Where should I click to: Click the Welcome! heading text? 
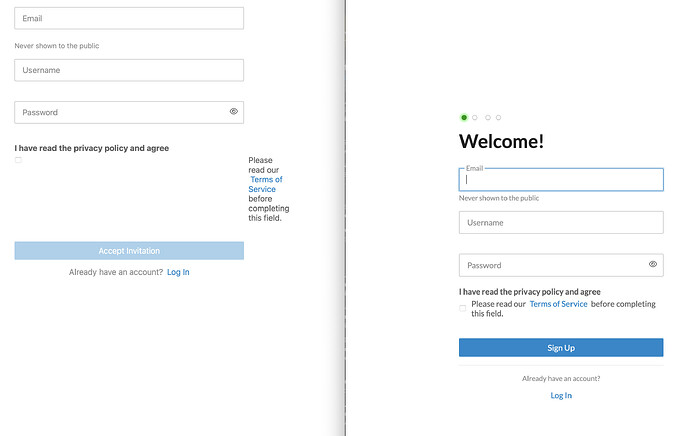(502, 141)
